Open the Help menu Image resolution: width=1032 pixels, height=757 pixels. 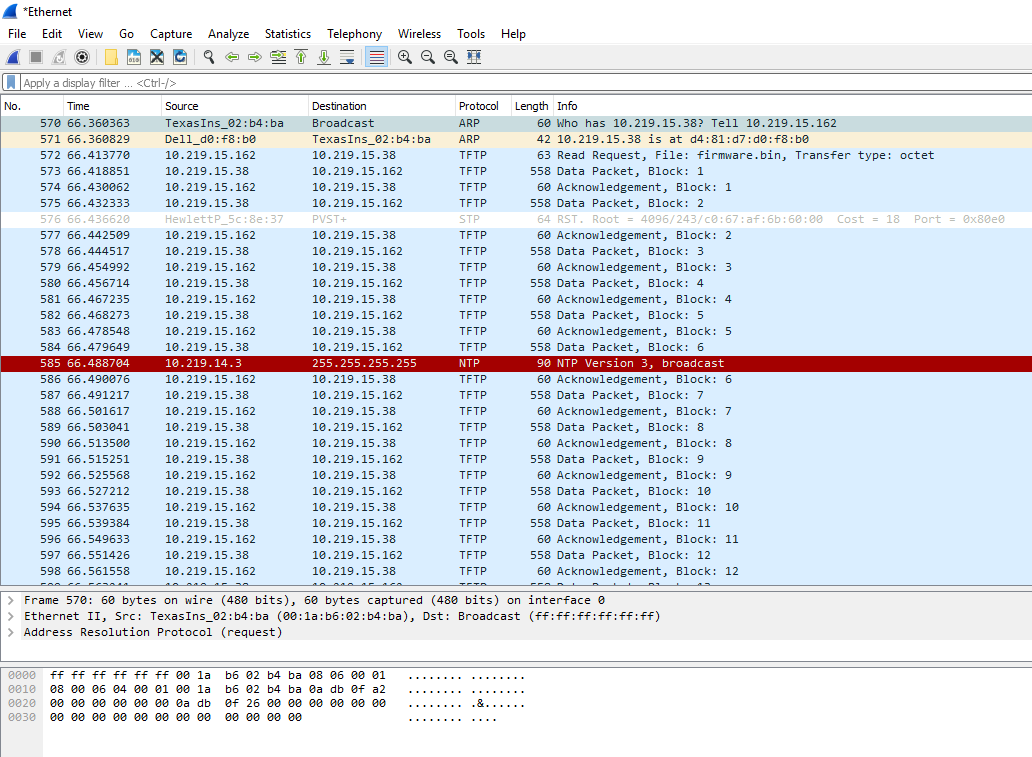click(x=513, y=34)
